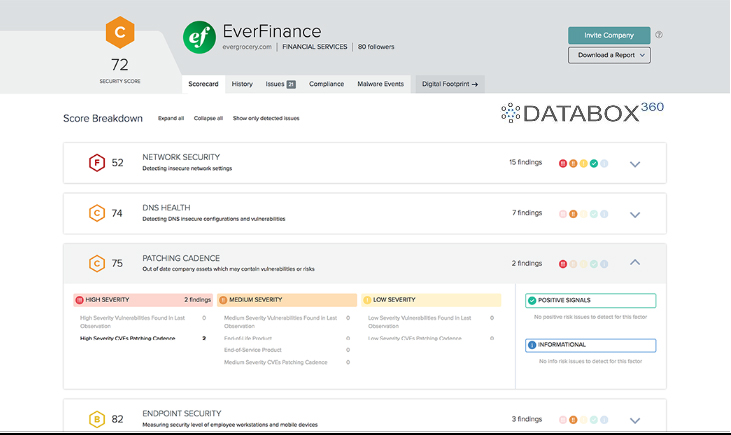The height and width of the screenshot is (435, 731).
Task: Click the PATCHING CADENCE title
Action: [181, 258]
